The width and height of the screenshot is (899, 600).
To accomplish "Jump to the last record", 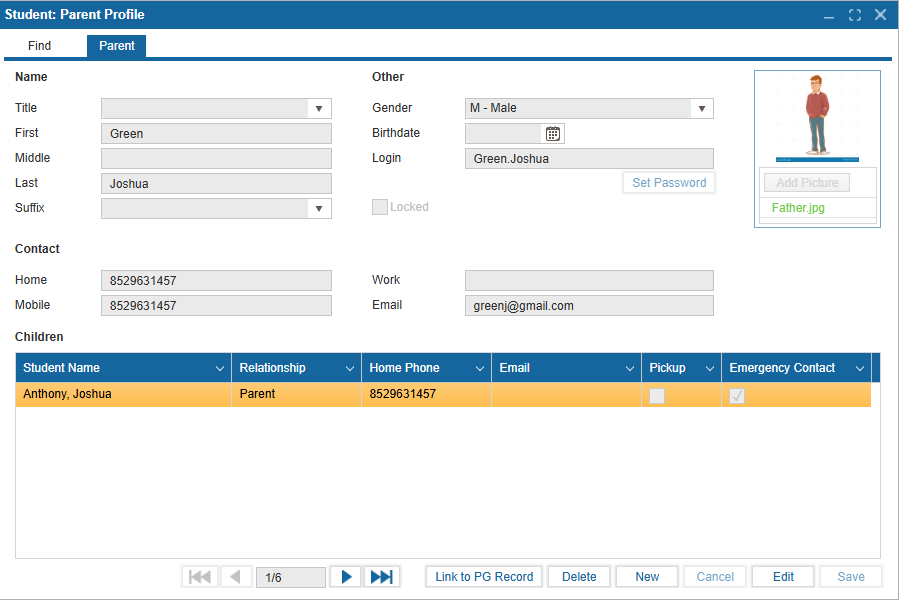I will [x=381, y=577].
